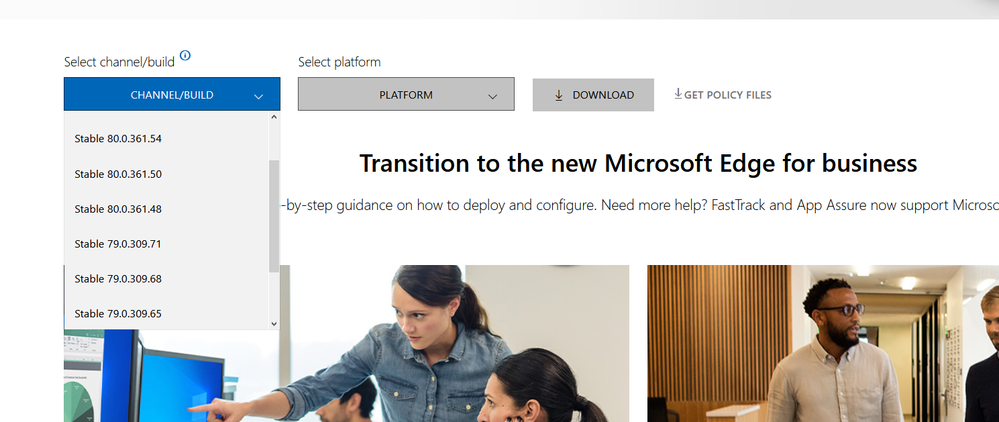
Task: Click the Select channel/build label
Action: coord(119,62)
